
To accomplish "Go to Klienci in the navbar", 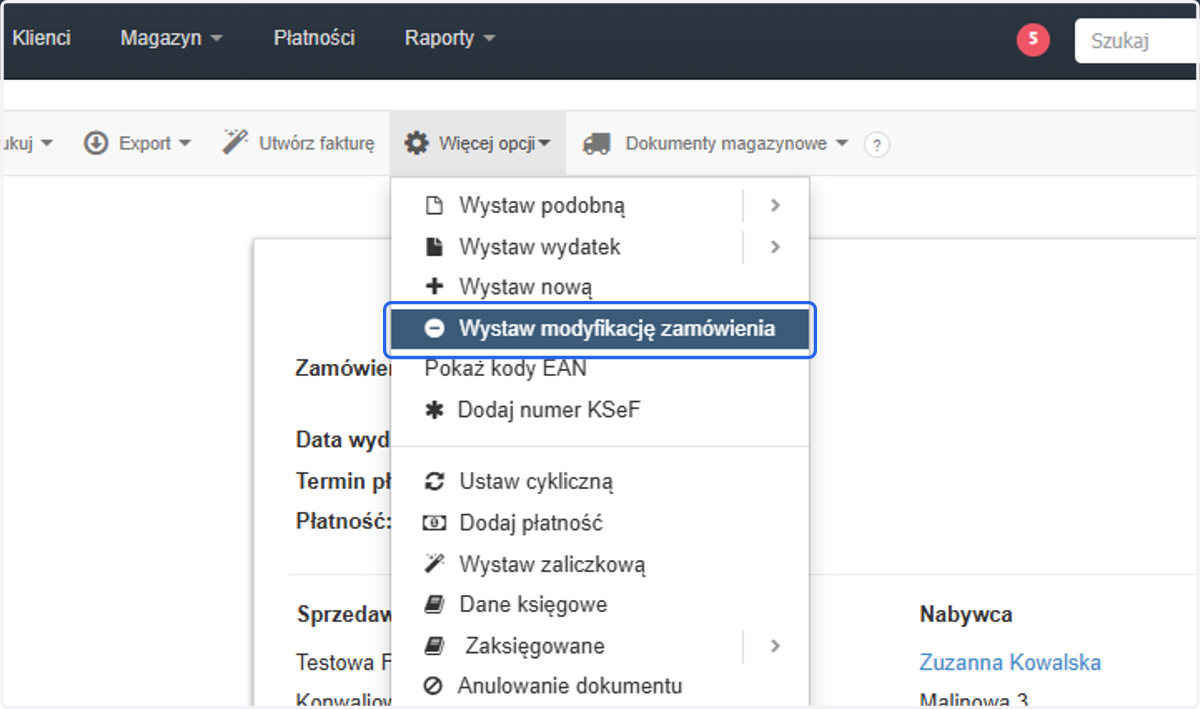I will (41, 38).
